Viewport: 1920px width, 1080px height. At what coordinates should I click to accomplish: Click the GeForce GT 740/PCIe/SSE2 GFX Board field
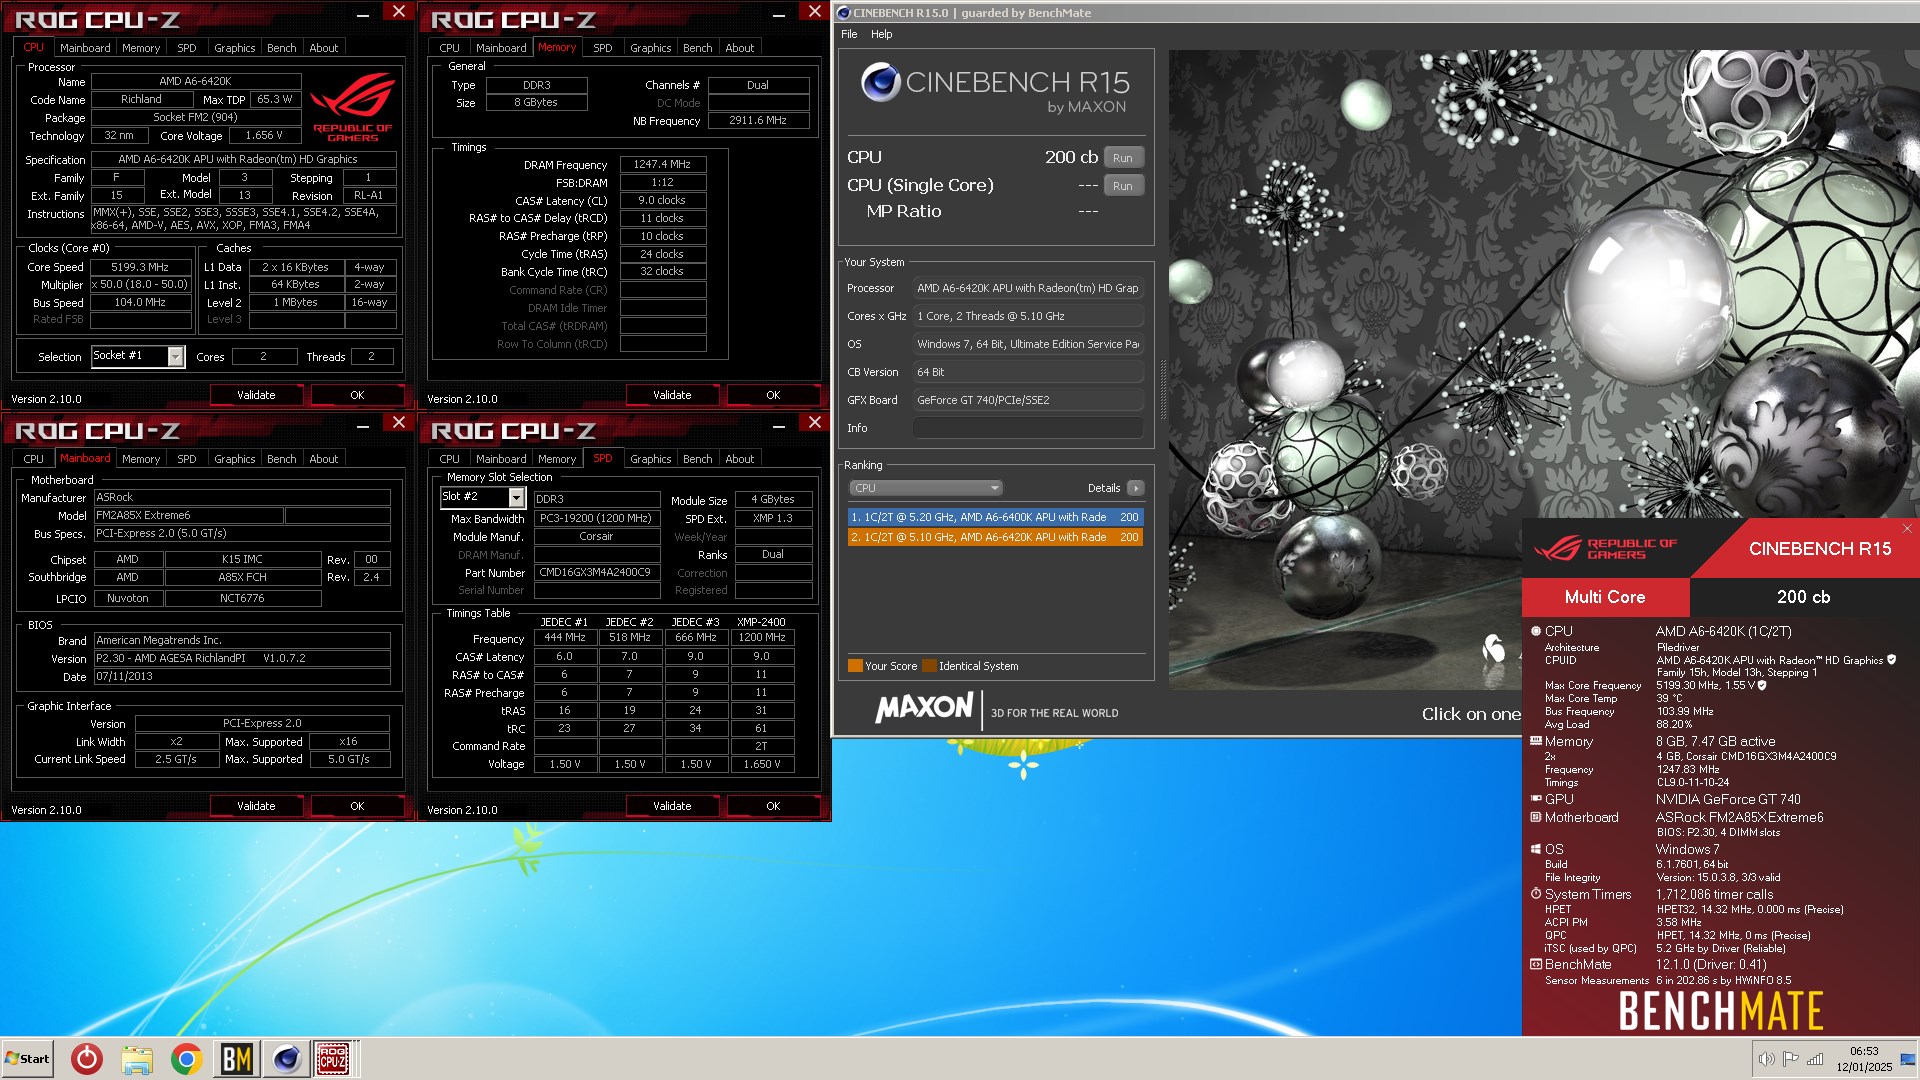[x=1028, y=400]
